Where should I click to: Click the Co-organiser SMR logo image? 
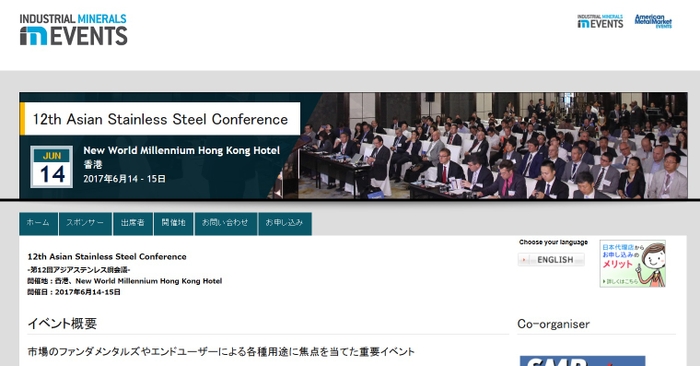[582, 361]
